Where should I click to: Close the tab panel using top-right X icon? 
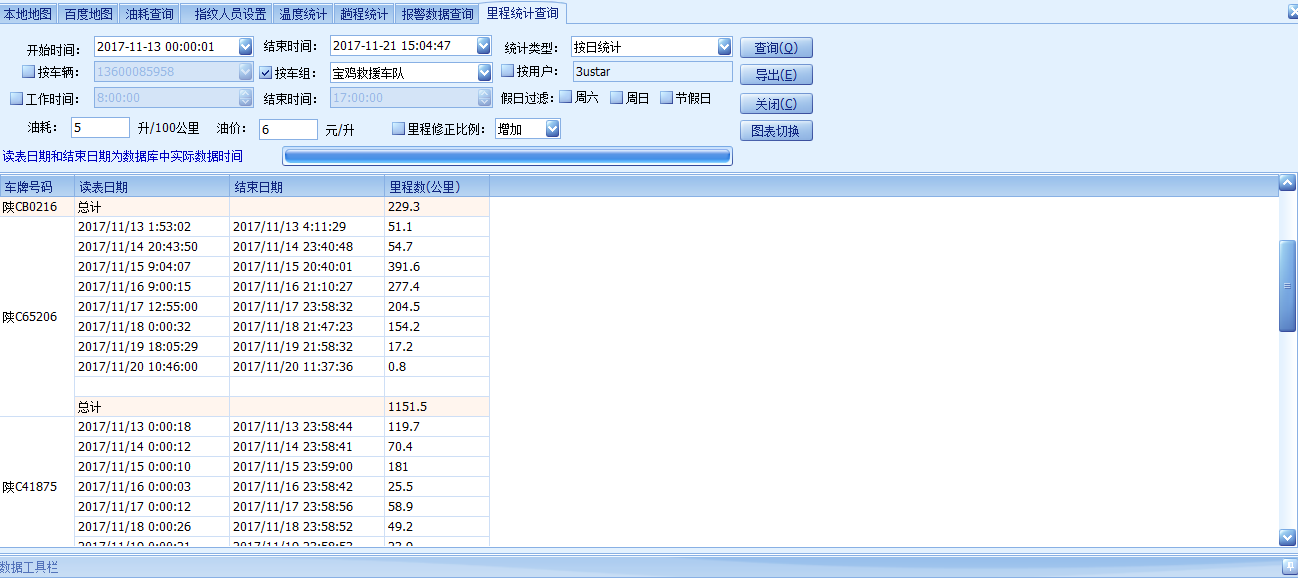tap(1291, 12)
